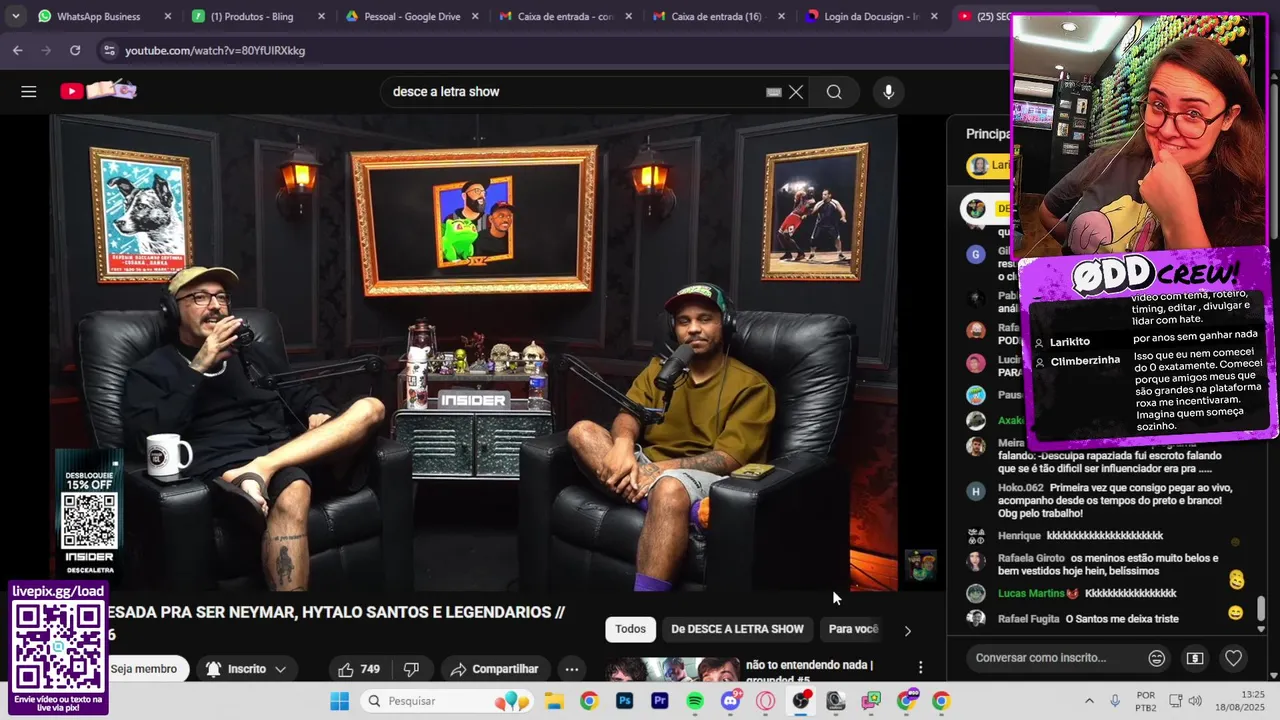Viewport: 1280px width, 720px height.
Task: Click Lucas Martins' chat username
Action: (1030, 593)
